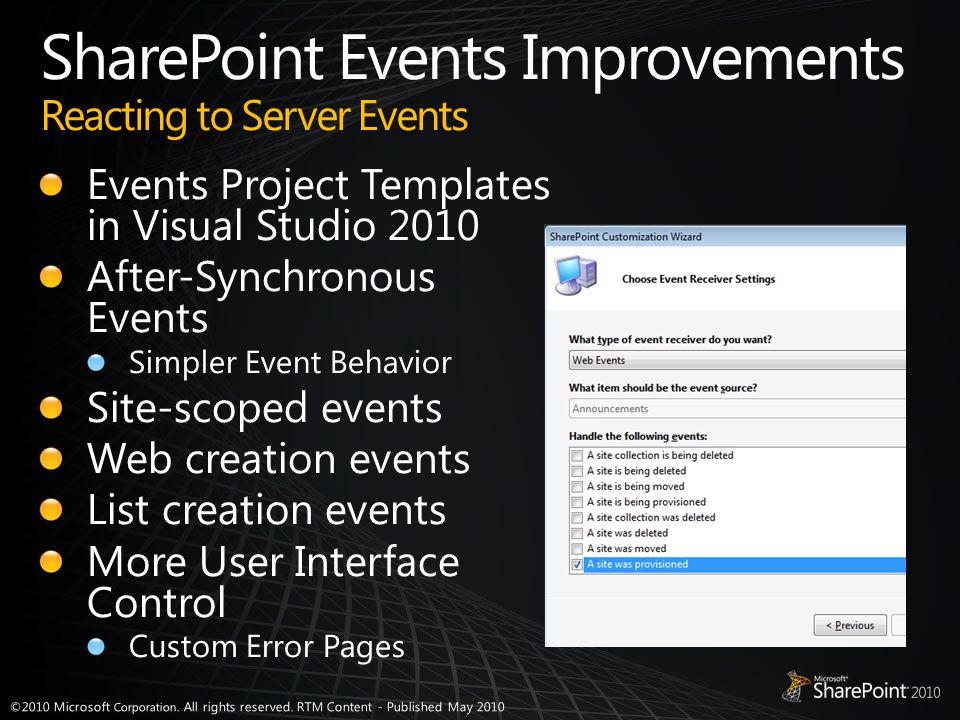Click the SharePoint 2010 logo

coord(861,686)
